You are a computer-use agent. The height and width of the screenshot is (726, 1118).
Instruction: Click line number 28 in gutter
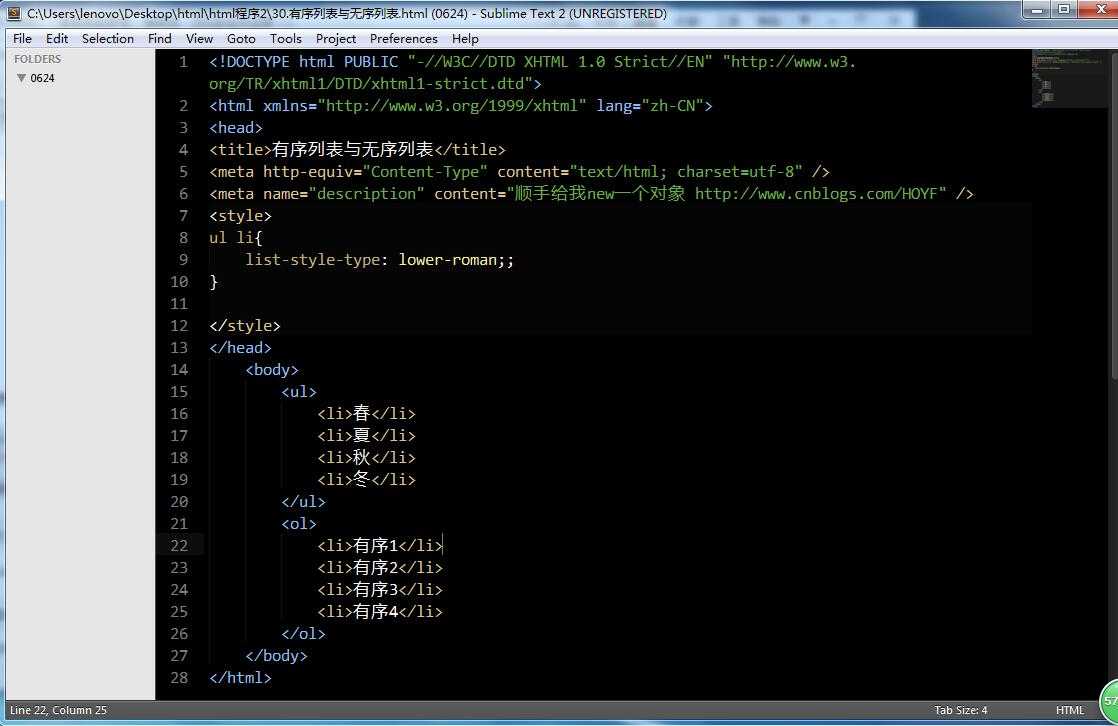179,678
